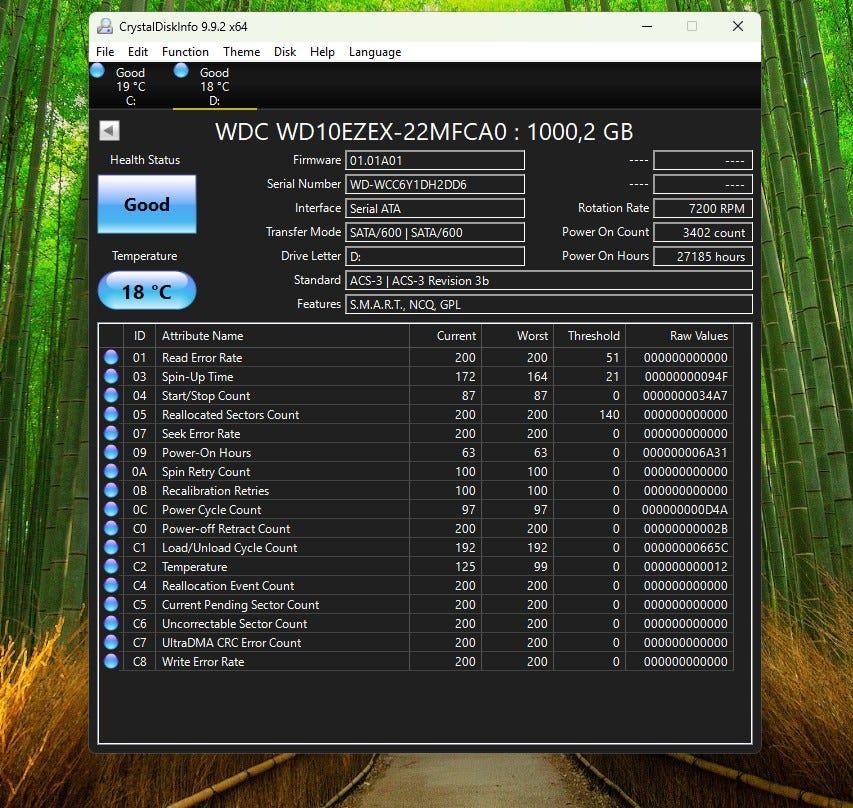Click the 18 °C temperature button
853x808 pixels.
point(147,291)
